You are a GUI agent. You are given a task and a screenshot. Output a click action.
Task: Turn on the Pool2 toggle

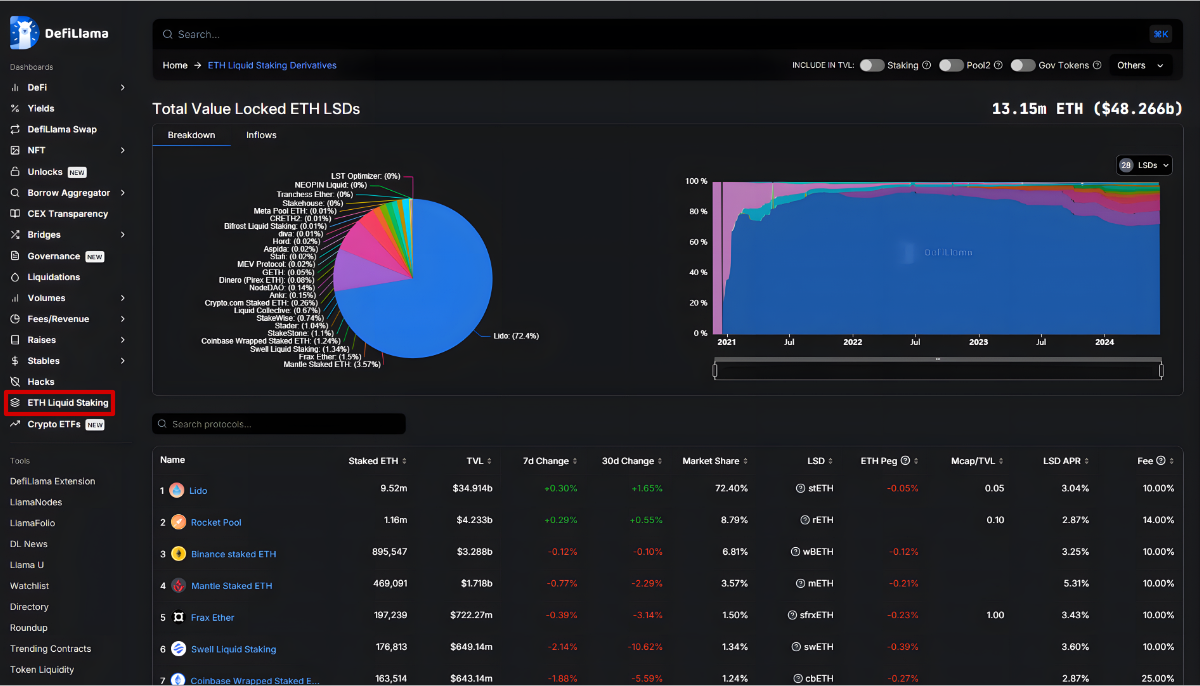point(950,64)
